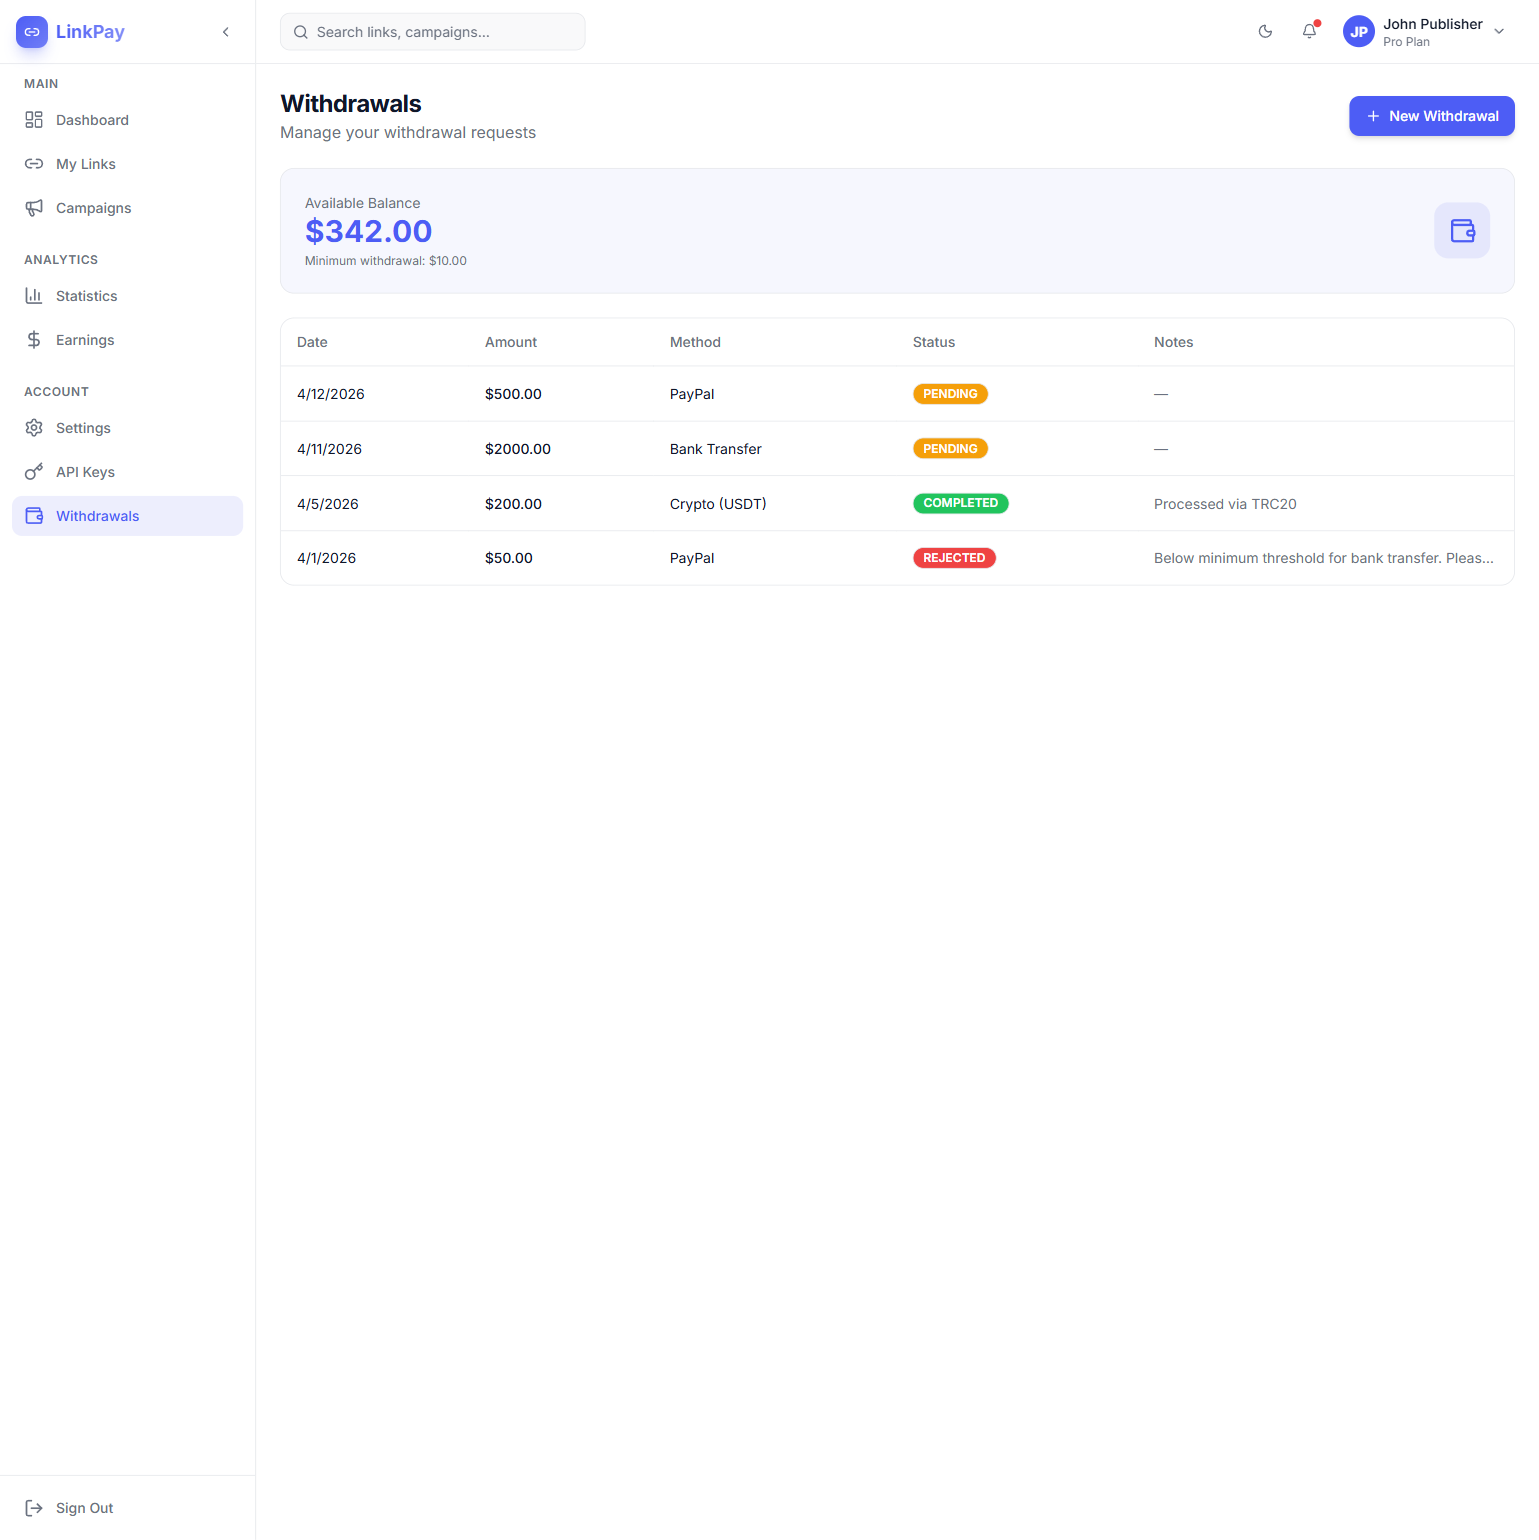The width and height of the screenshot is (1539, 1540).
Task: Click the Sign Out door icon
Action: point(34,1508)
